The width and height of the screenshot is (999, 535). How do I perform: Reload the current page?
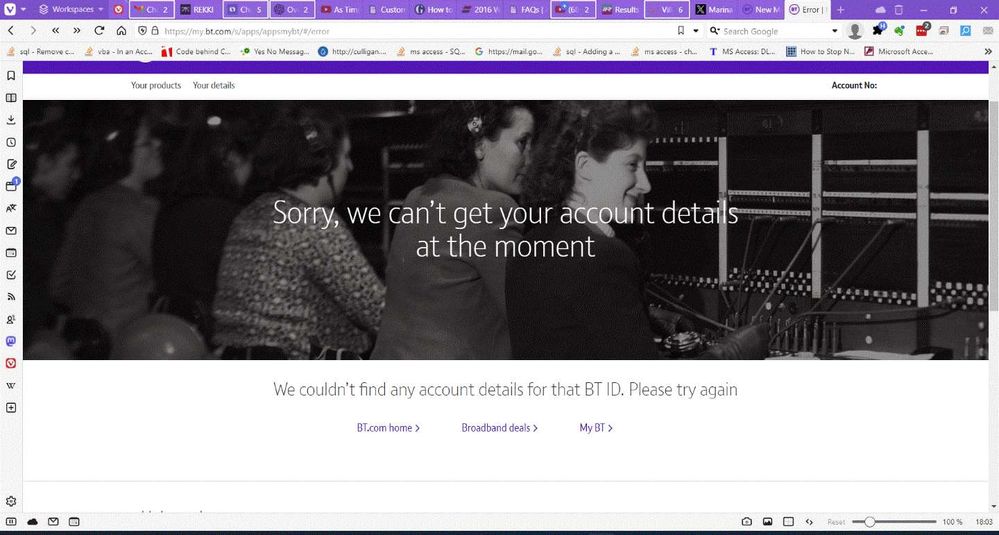point(99,31)
